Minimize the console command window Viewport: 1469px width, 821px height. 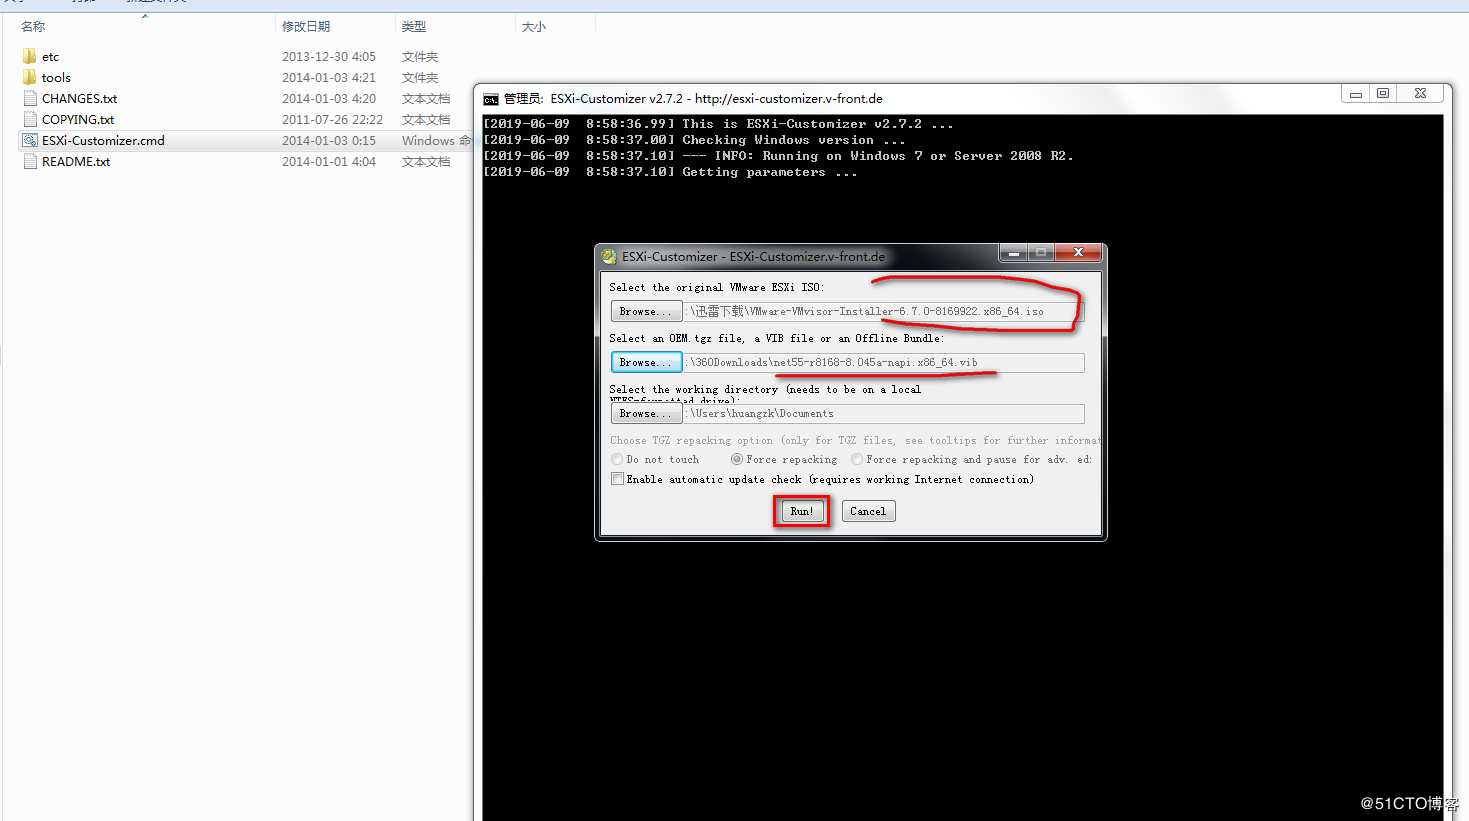coord(1356,93)
